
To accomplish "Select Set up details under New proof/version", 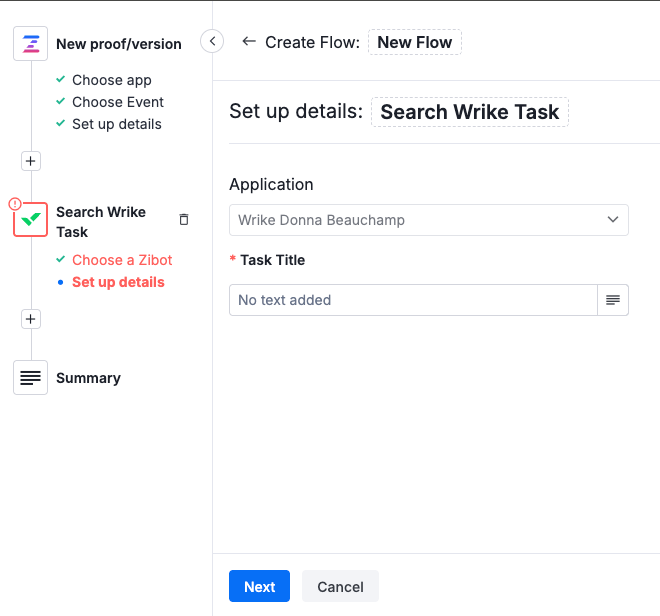I will 117,124.
